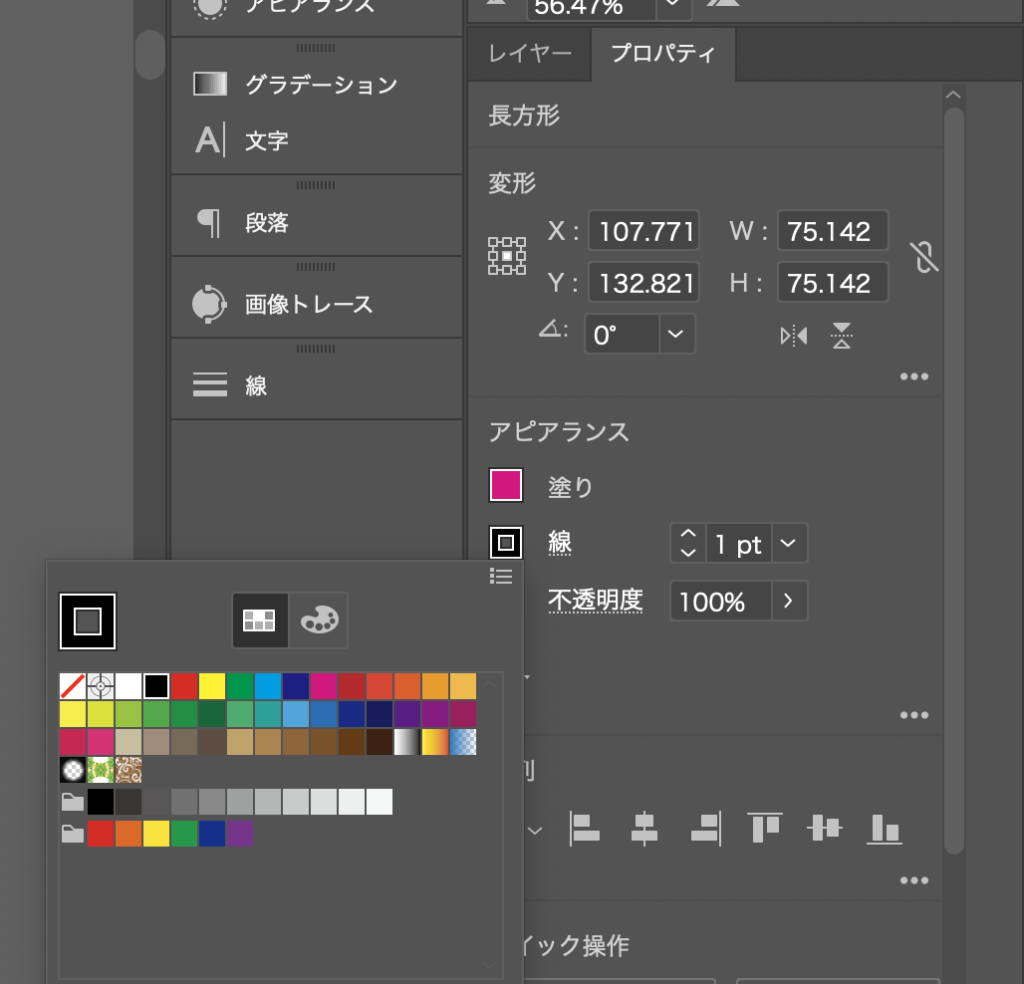Open the rotation angle dropdown
This screenshot has height=984, width=1024.
click(676, 334)
